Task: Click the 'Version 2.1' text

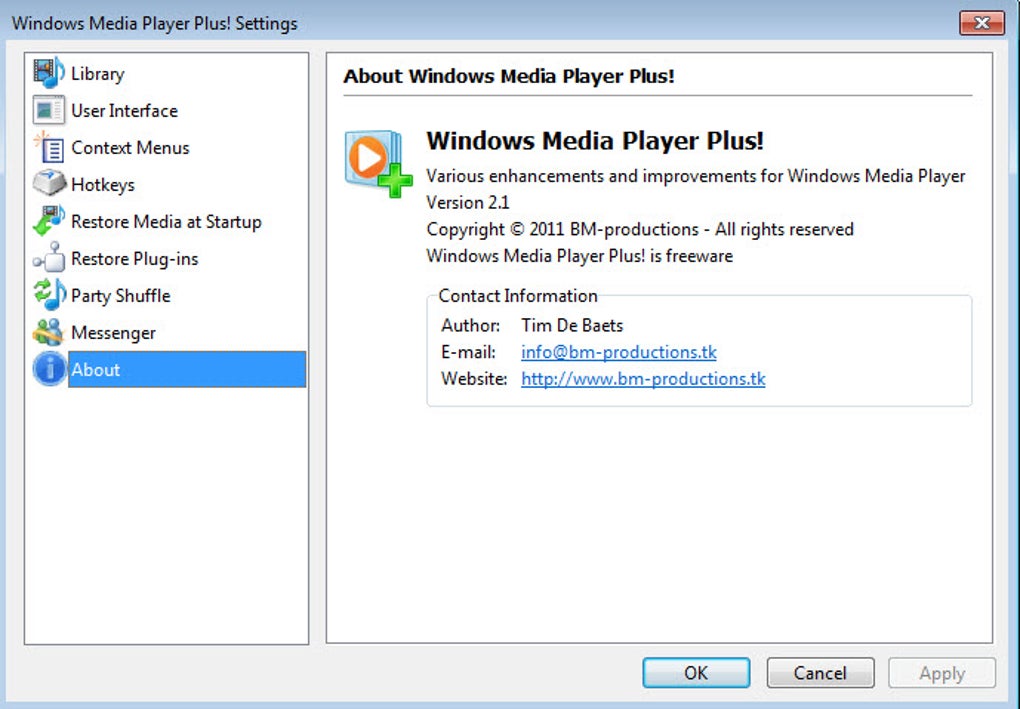Action: click(468, 202)
